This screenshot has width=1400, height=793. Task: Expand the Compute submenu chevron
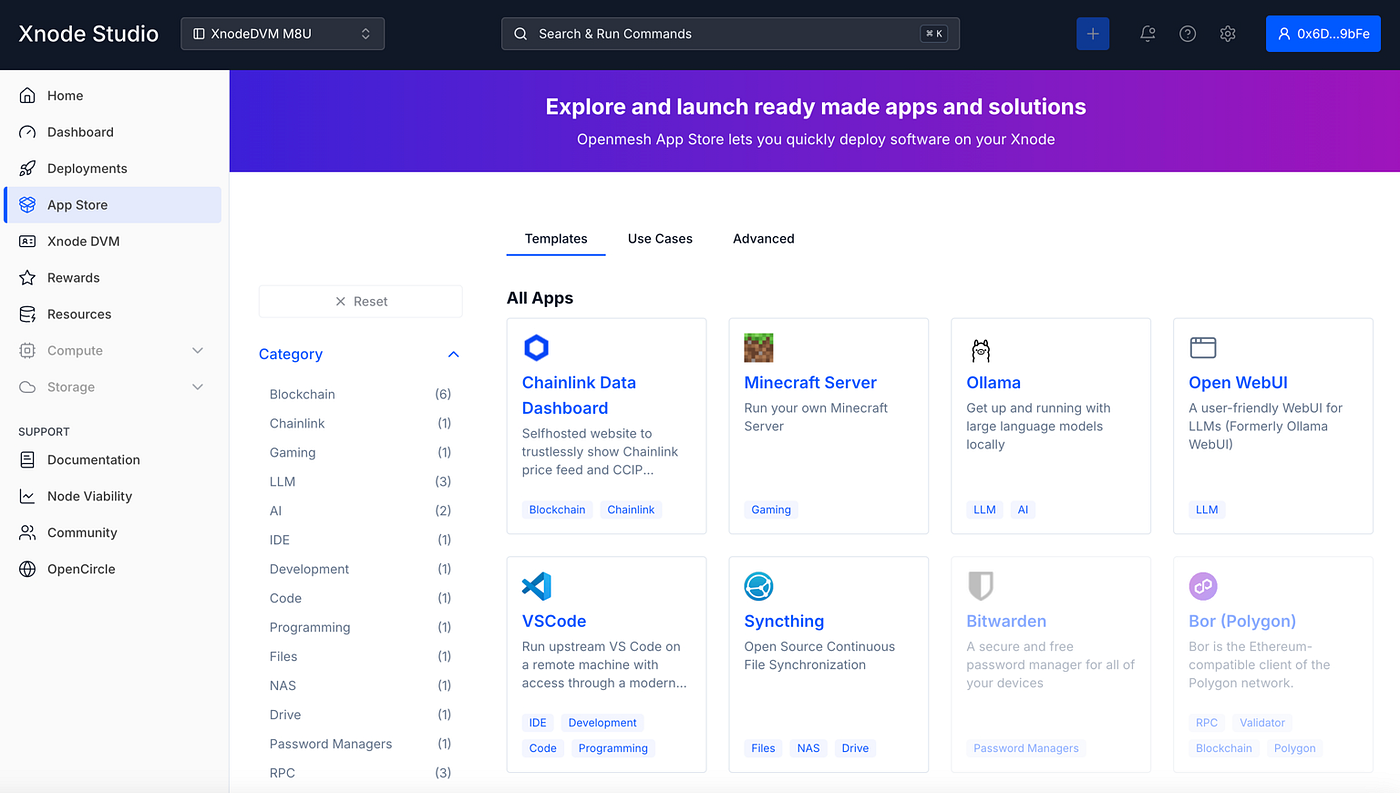(x=198, y=351)
